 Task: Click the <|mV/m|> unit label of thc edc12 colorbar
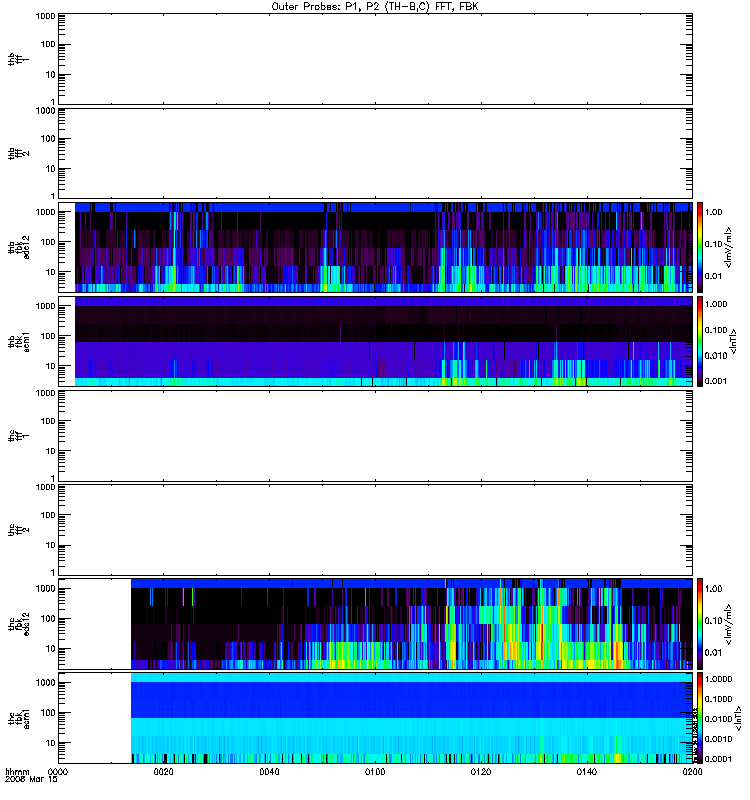[729, 623]
